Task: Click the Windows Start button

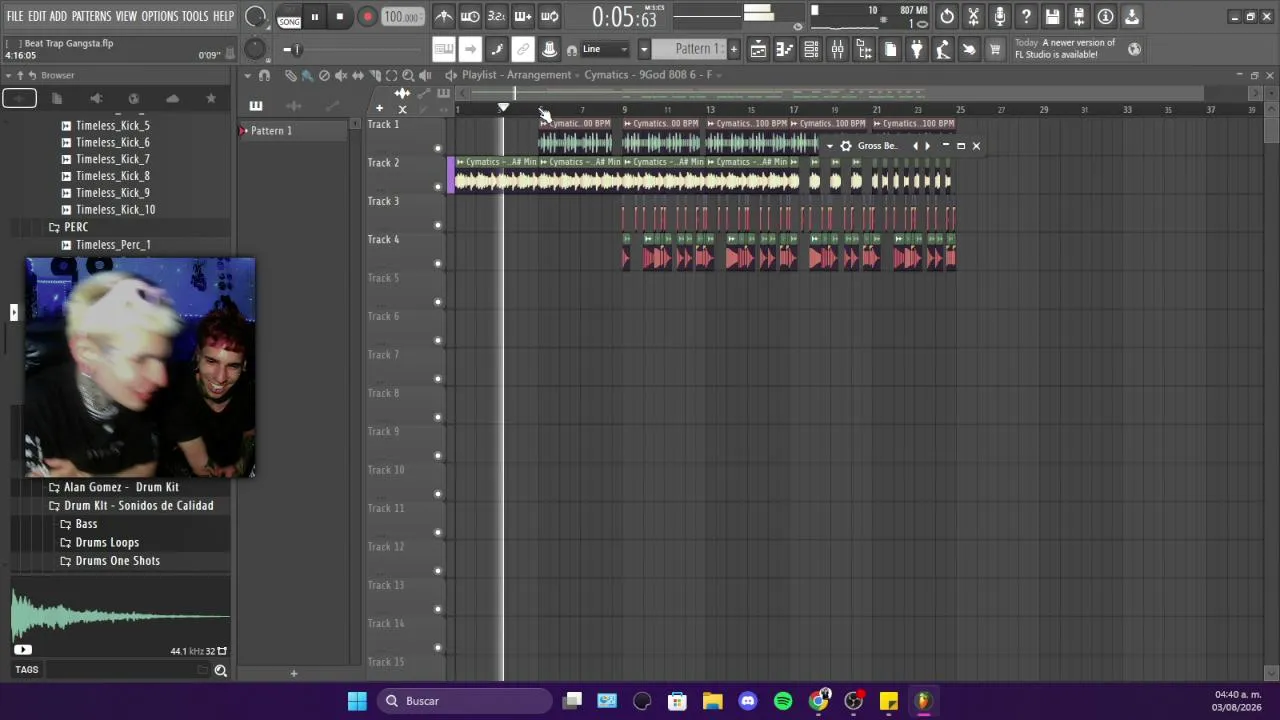Action: [357, 701]
